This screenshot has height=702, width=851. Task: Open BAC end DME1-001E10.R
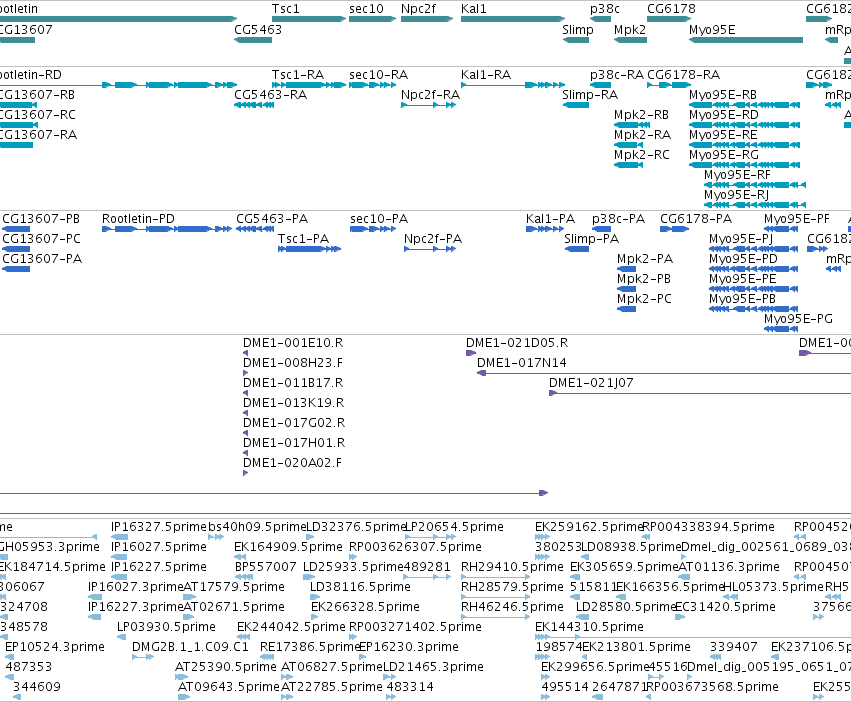coord(245,353)
